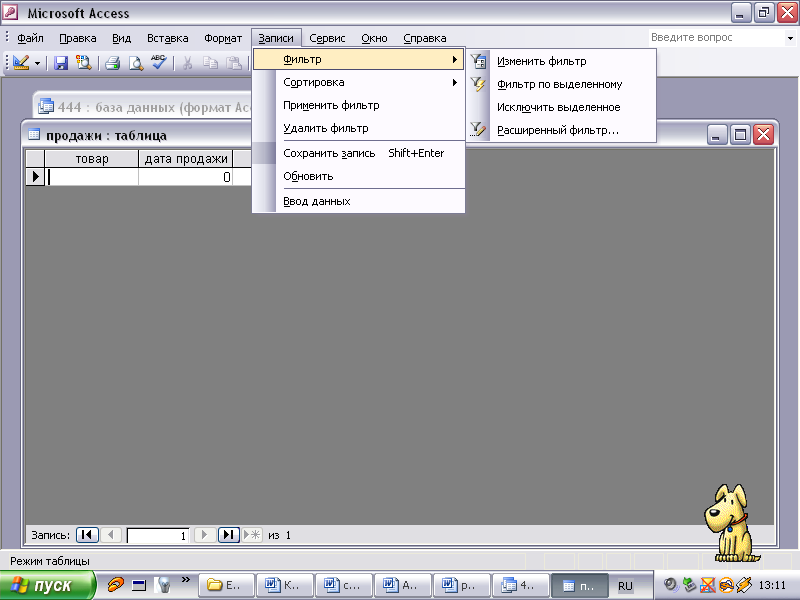Image resolution: width=800 pixels, height=600 pixels.
Task: Click the Office Assistant dog
Action: (730, 524)
